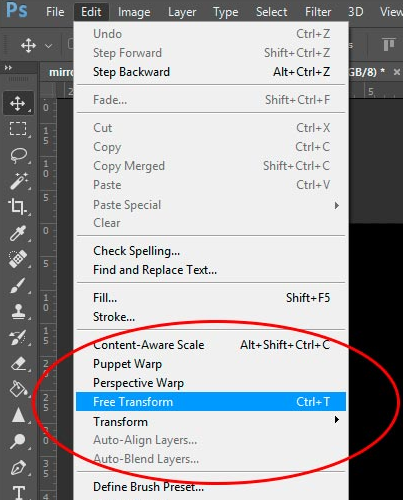This screenshot has width=403, height=500.
Task: Select the Magic Wand tool
Action: pyautogui.click(x=18, y=181)
